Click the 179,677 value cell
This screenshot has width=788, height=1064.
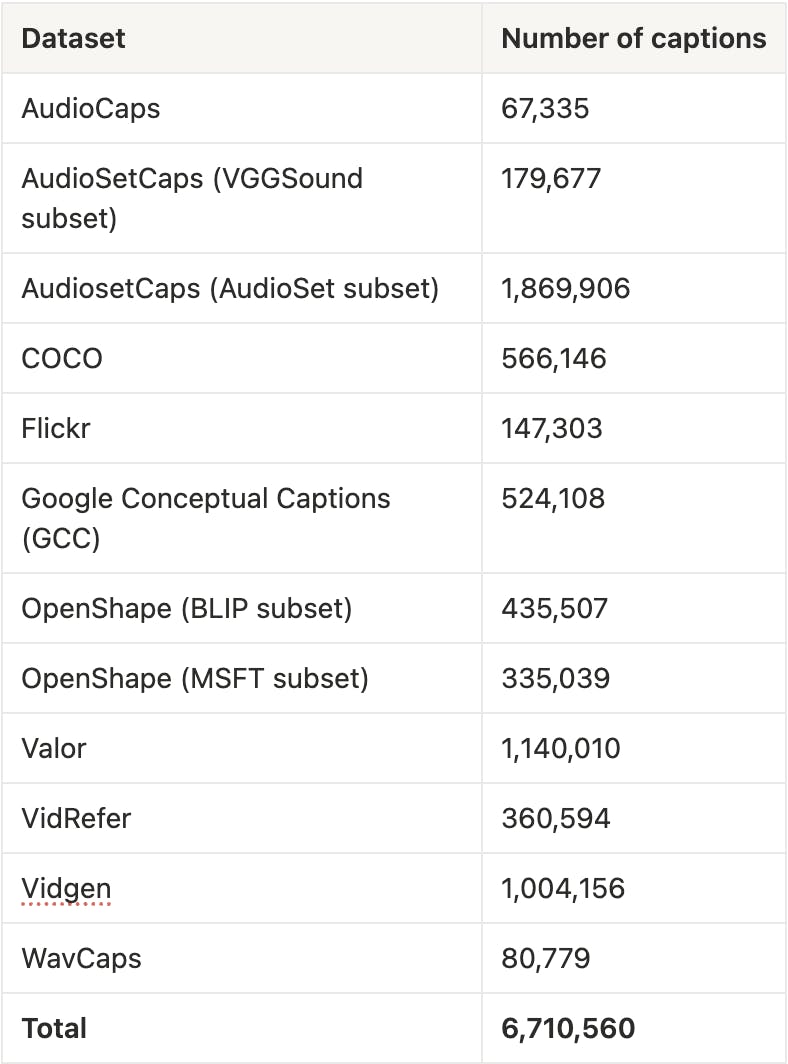click(x=551, y=178)
